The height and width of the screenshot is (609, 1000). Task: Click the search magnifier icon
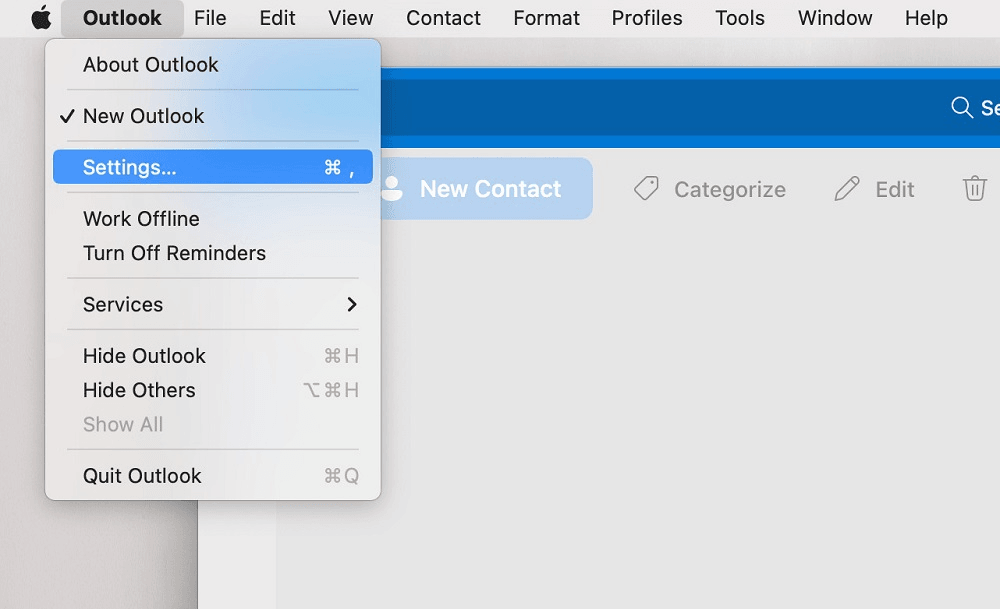pos(961,108)
